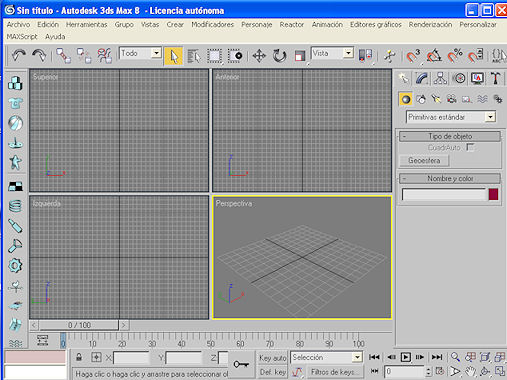This screenshot has height=380, width=507.
Task: Open the Edición menu
Action: pyautogui.click(x=48, y=25)
